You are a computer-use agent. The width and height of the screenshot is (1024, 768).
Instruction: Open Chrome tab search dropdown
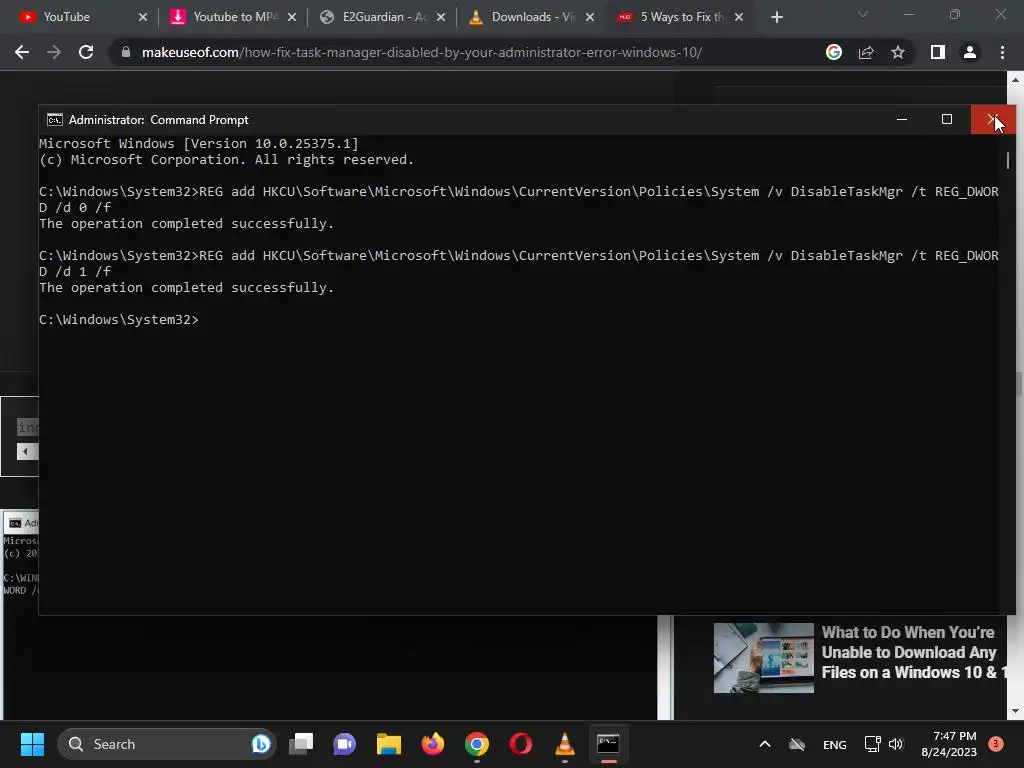click(x=863, y=14)
